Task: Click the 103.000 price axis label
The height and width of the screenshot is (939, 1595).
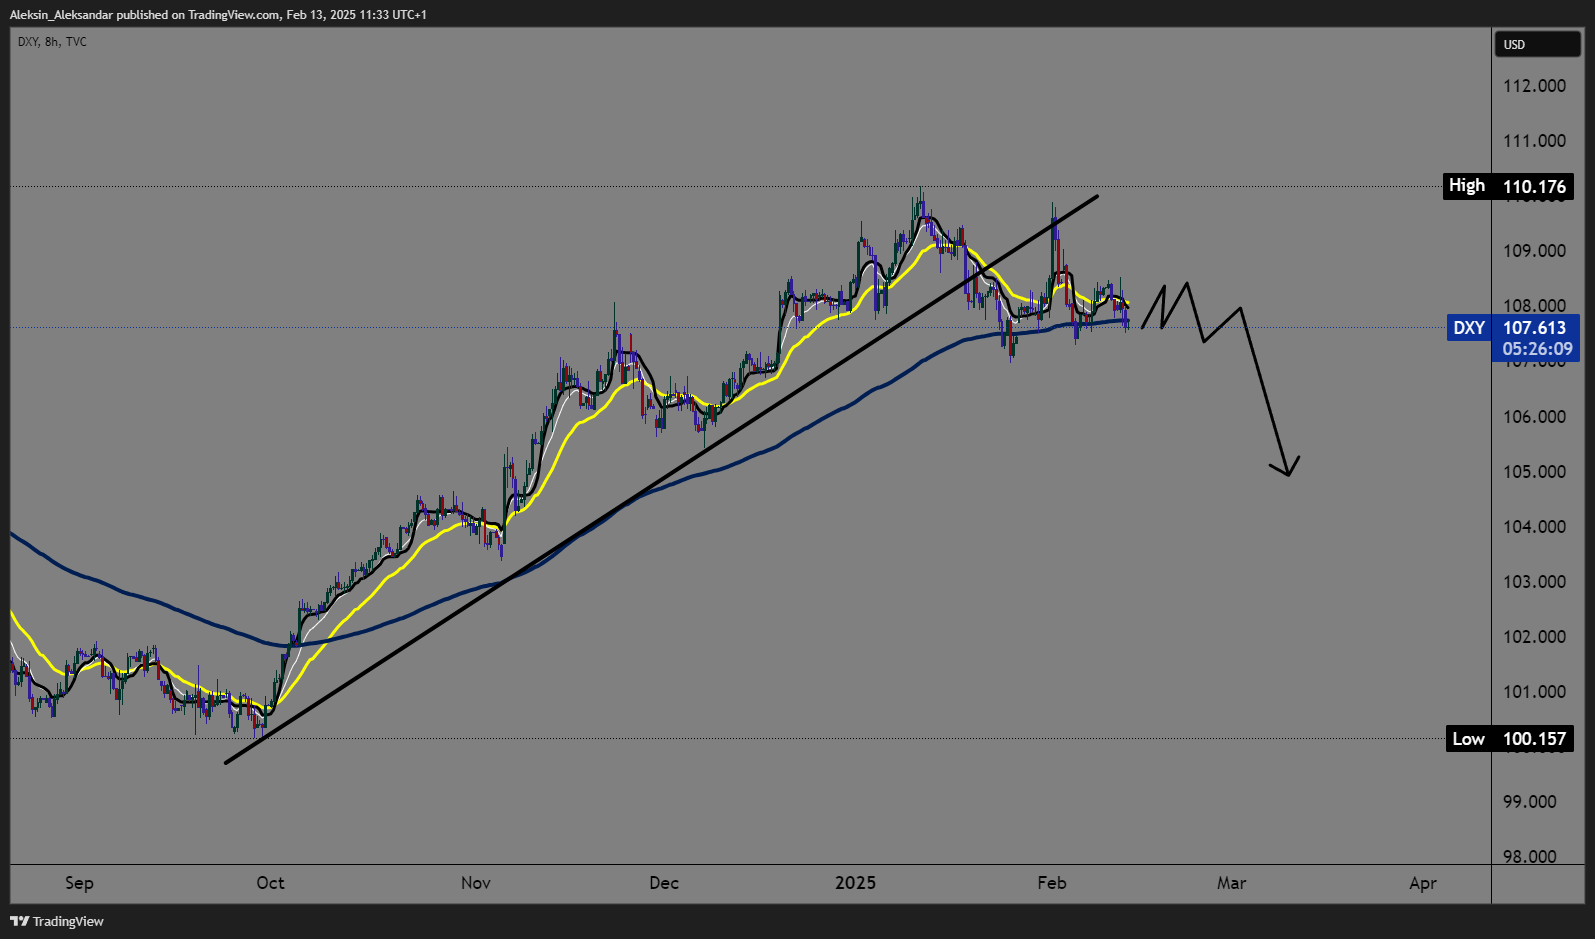Action: [x=1534, y=582]
